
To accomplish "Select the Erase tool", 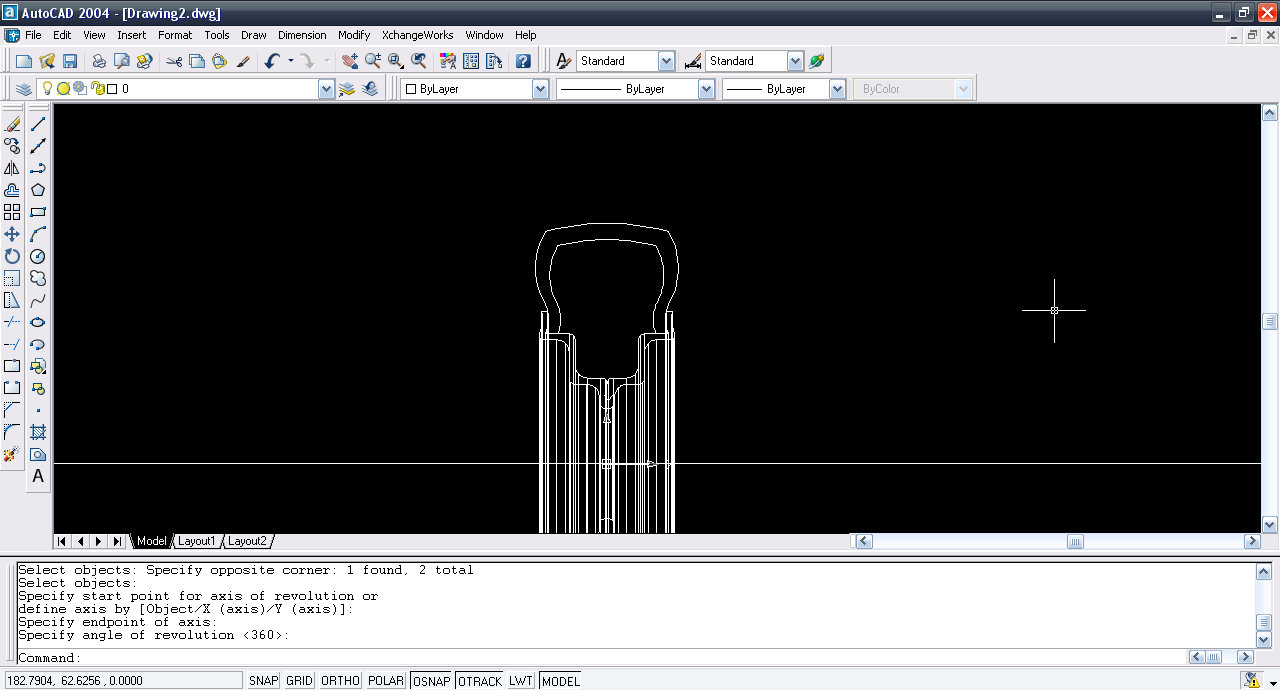I will coord(12,124).
